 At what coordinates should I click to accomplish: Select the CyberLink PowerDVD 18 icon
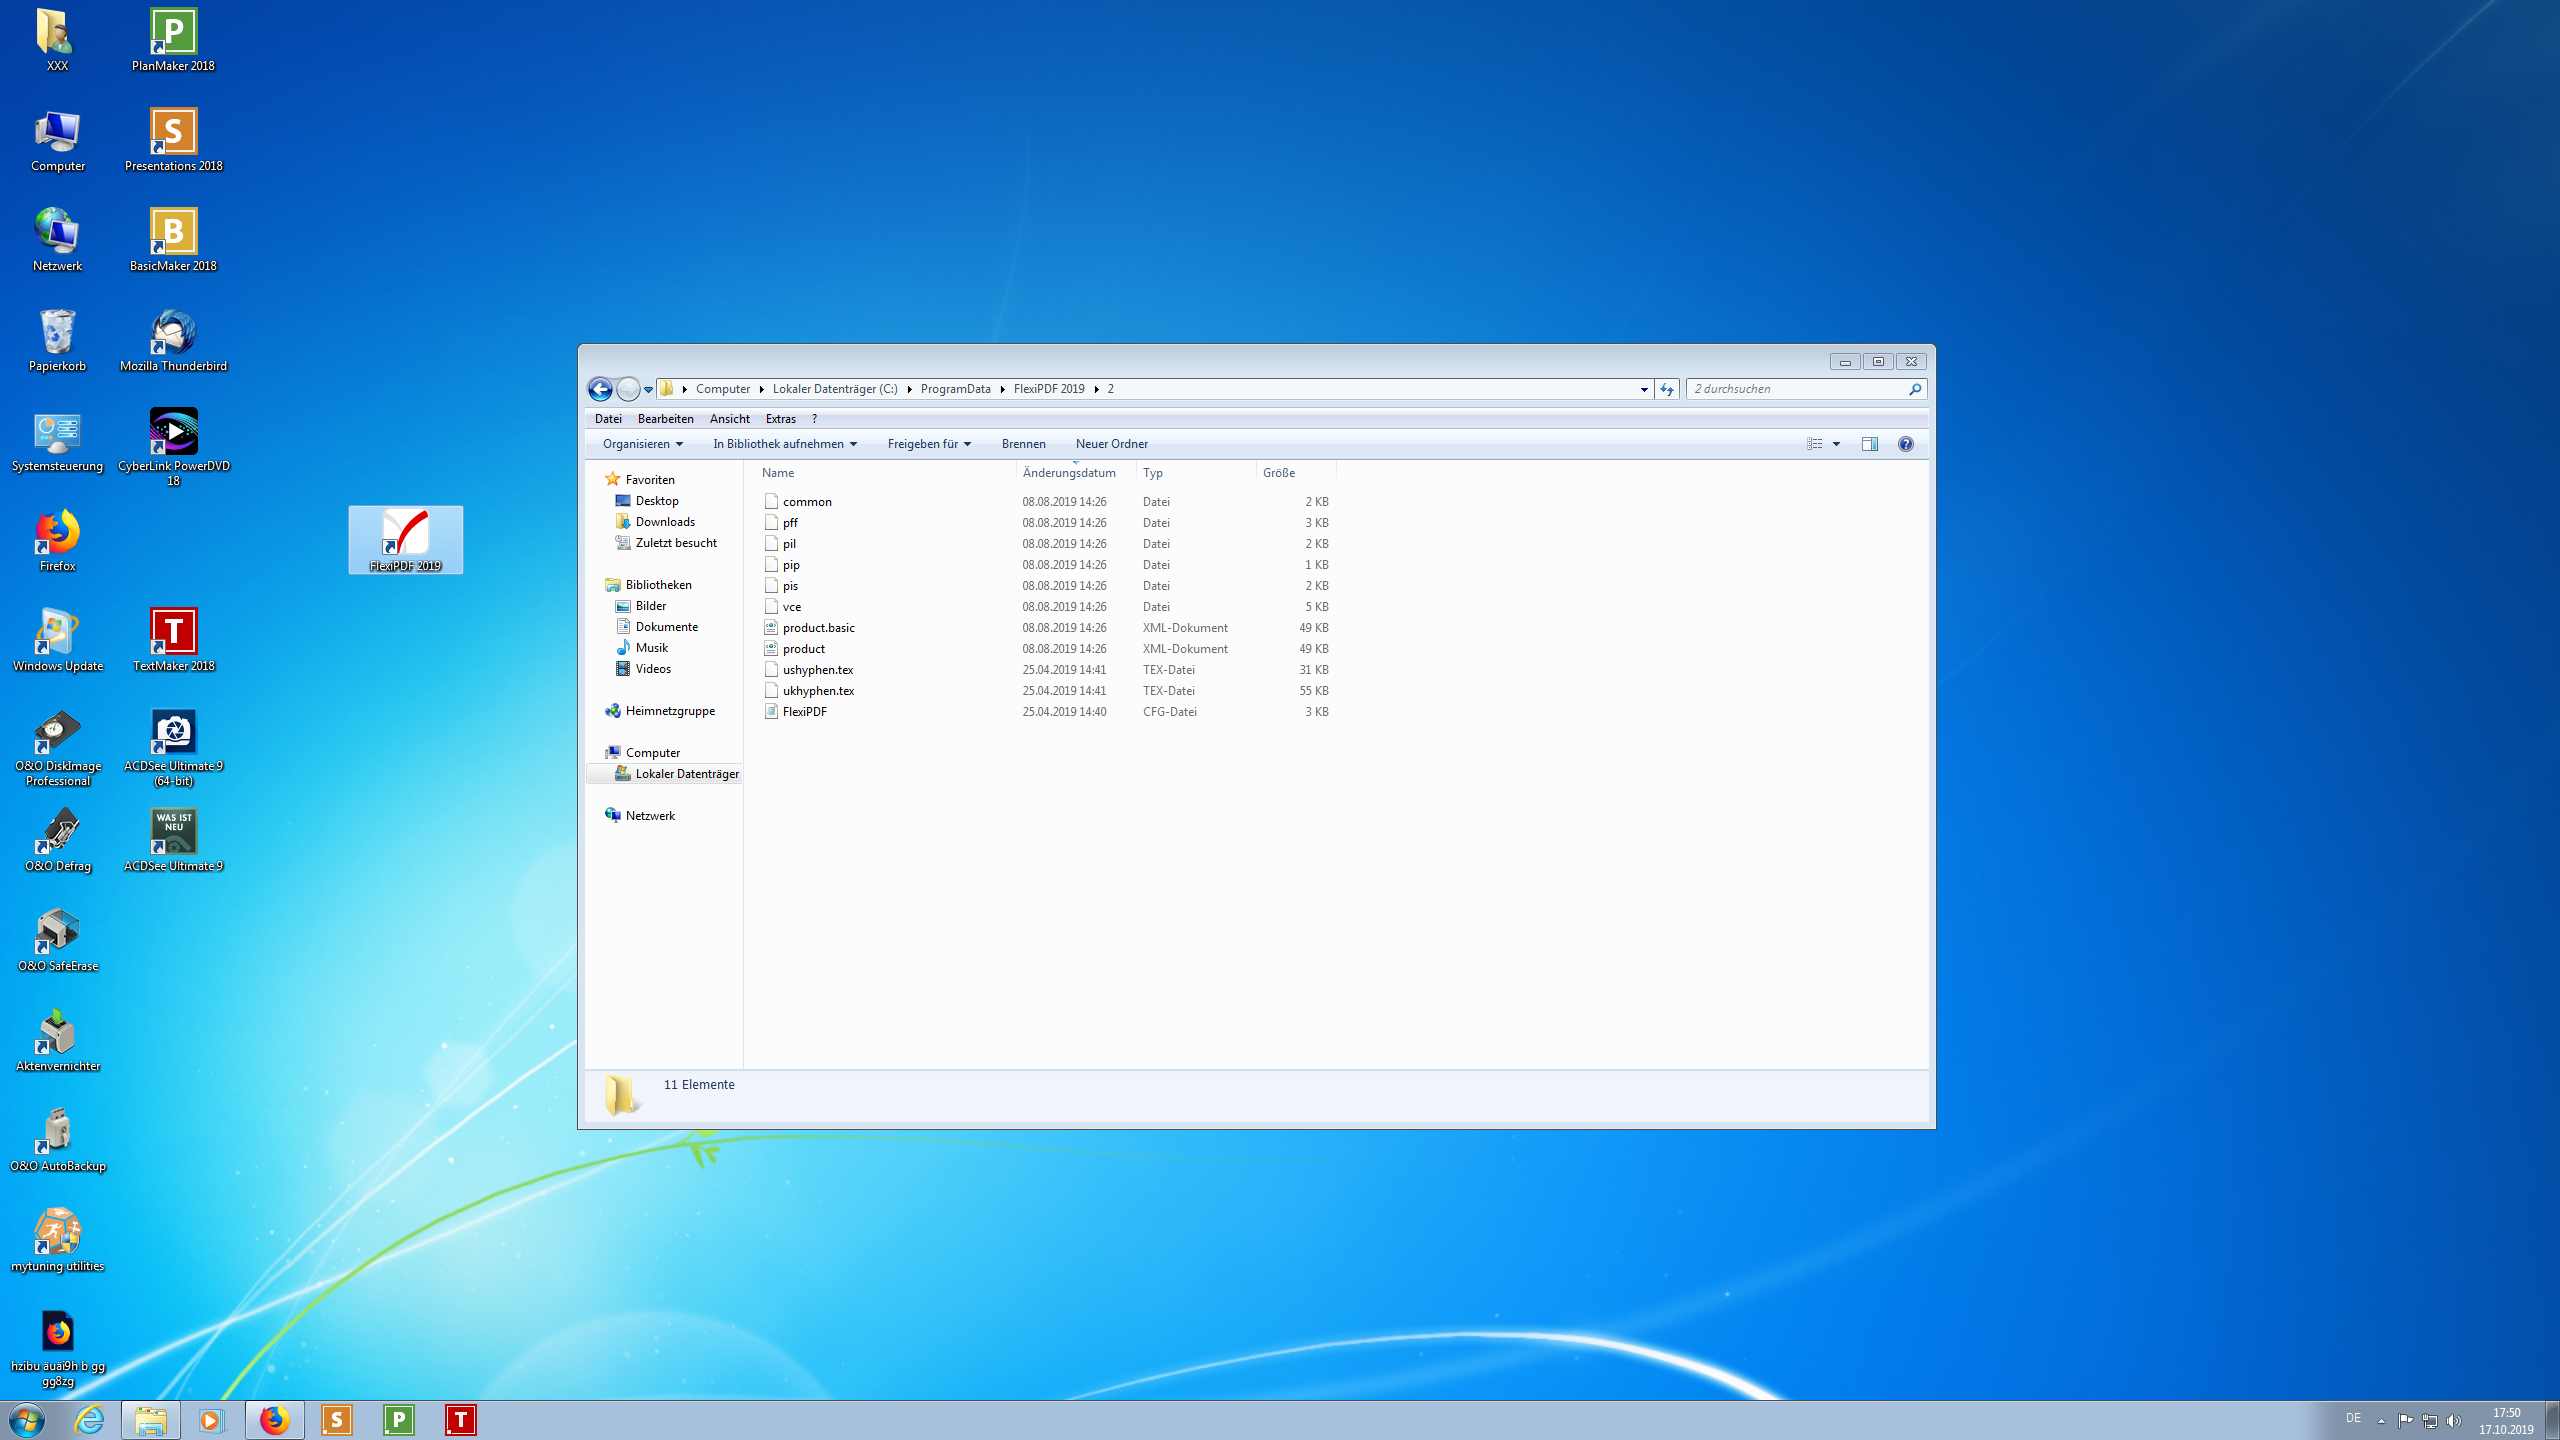coord(173,447)
